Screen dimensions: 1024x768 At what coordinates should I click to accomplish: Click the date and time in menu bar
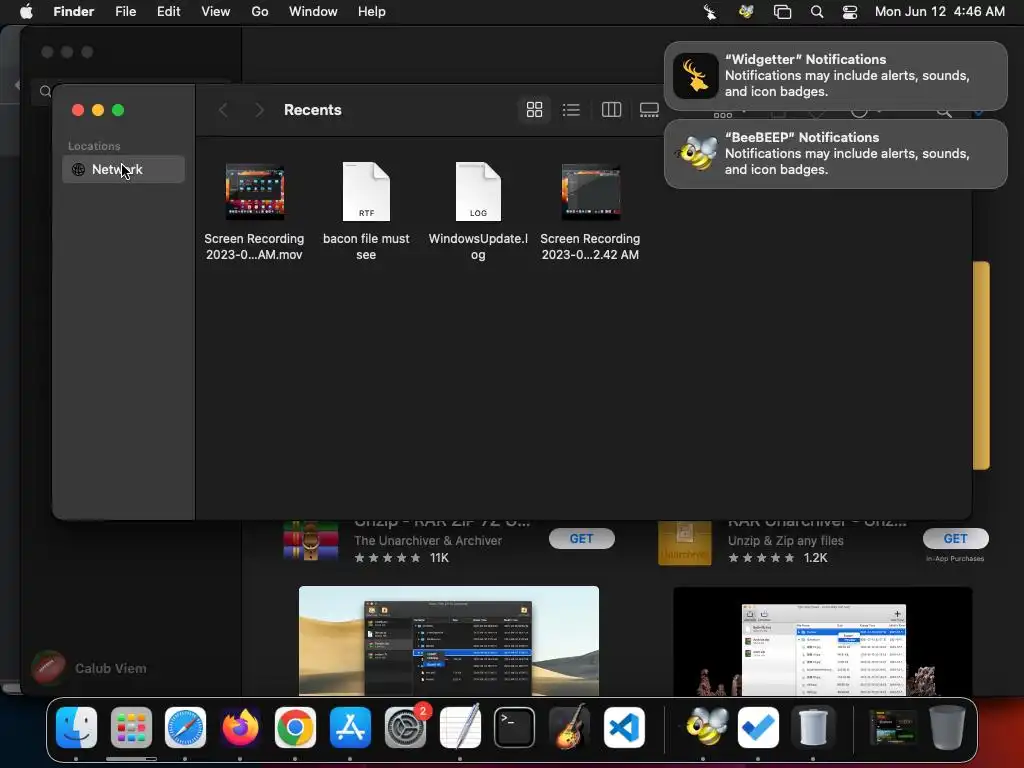[939, 12]
